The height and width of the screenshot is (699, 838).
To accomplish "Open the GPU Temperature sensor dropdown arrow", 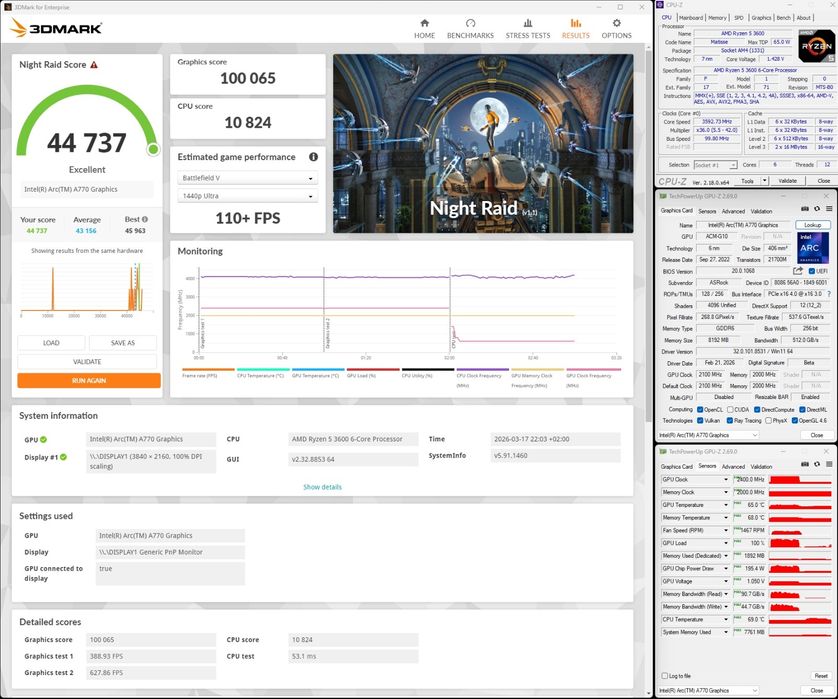I will (726, 505).
